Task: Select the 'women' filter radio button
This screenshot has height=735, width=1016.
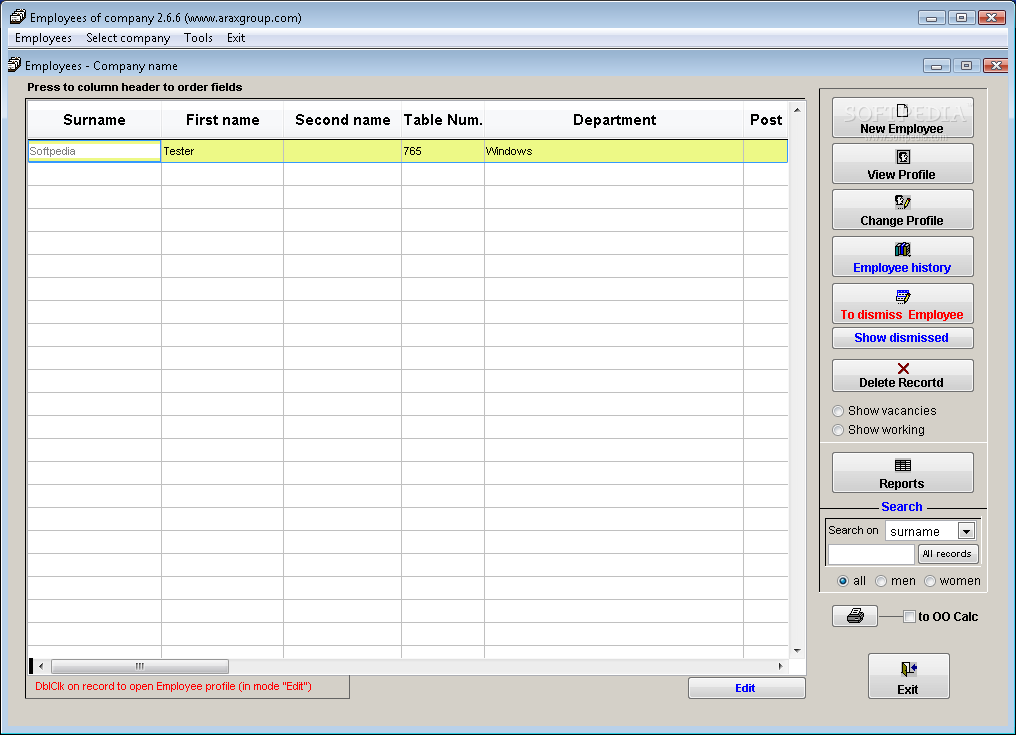Action: pos(930,581)
